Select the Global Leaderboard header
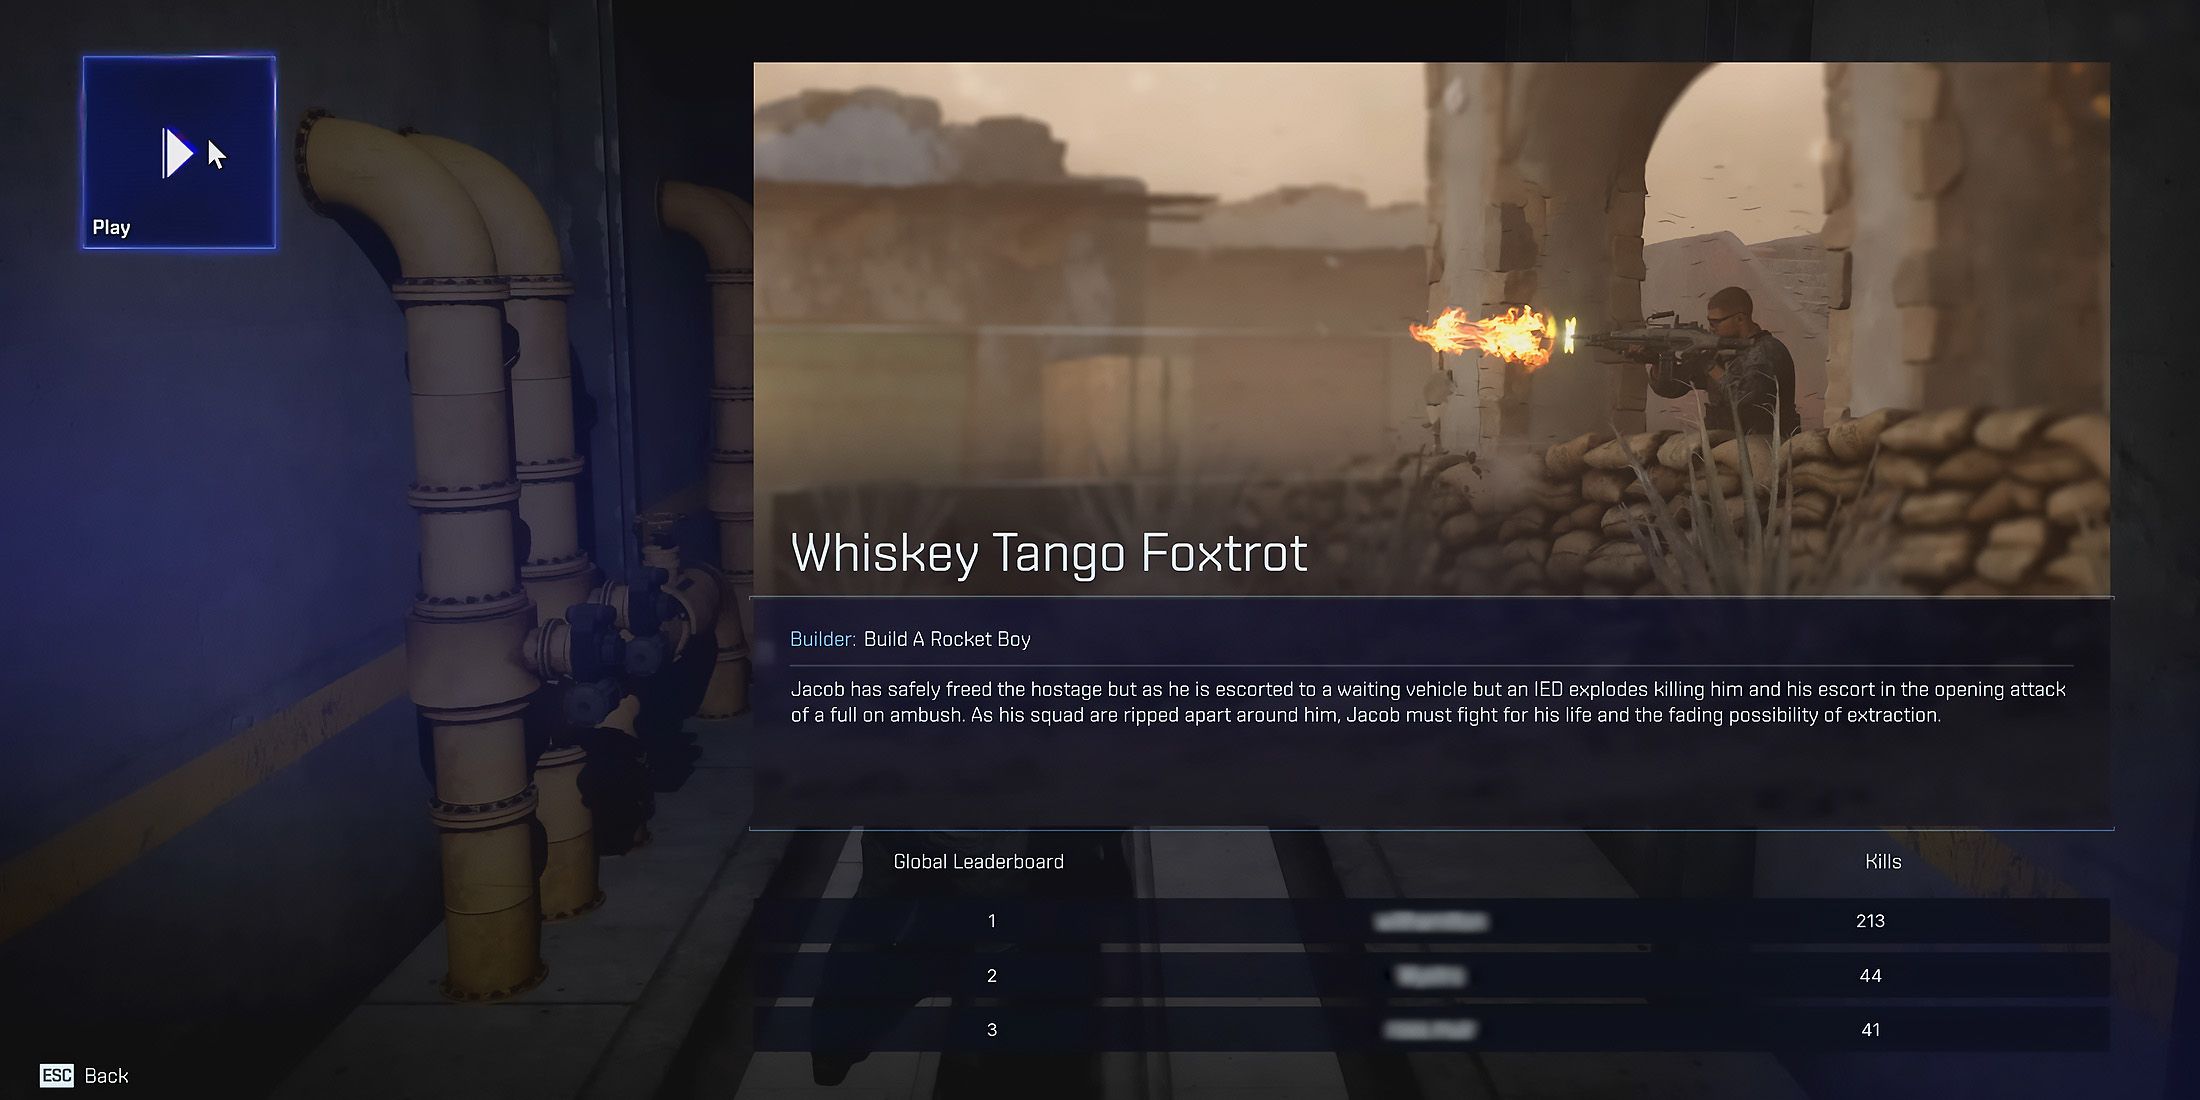 978,861
